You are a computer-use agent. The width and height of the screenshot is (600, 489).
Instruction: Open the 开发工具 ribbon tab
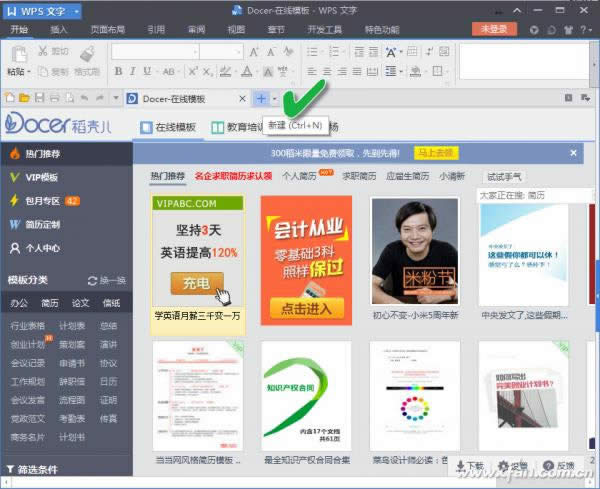coord(325,29)
